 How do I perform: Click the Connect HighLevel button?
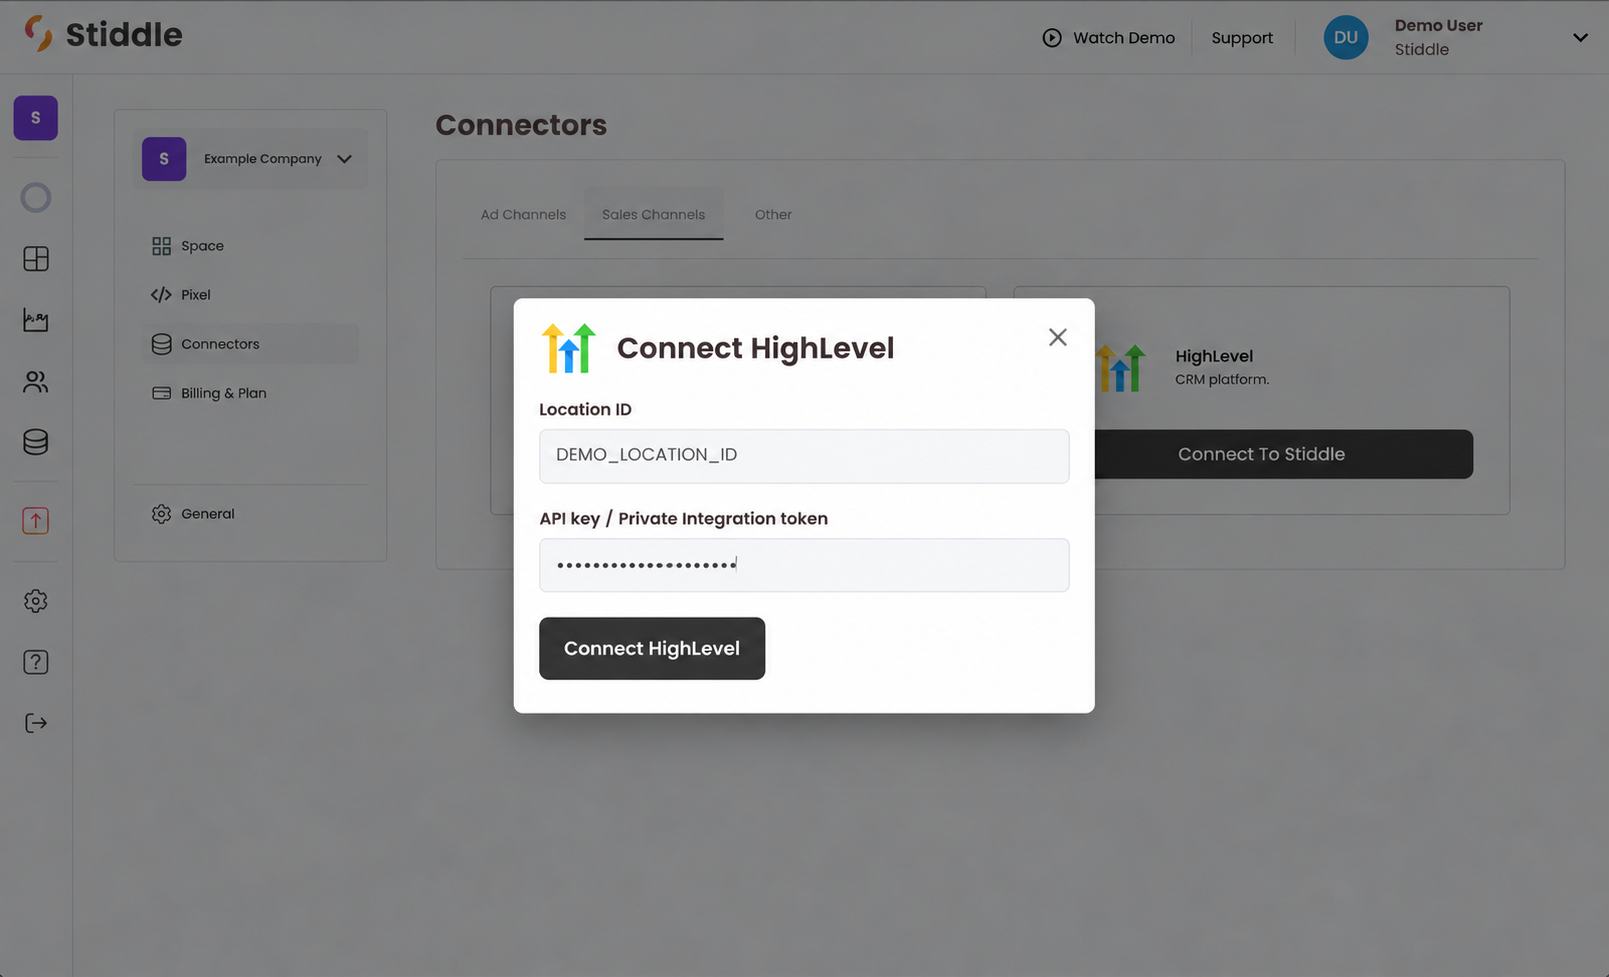click(652, 649)
